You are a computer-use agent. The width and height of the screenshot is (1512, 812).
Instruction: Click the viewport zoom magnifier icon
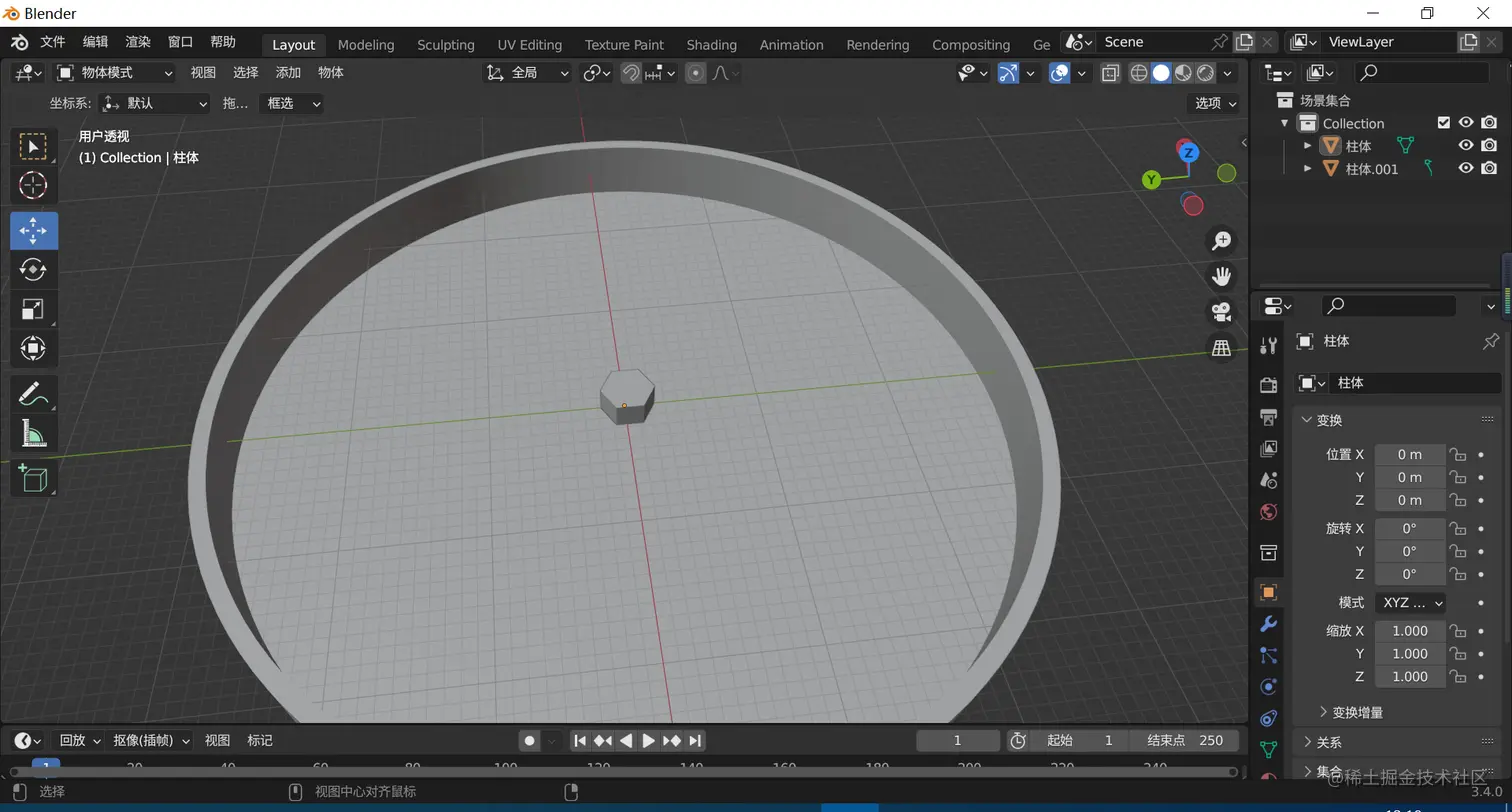tap(1221, 241)
